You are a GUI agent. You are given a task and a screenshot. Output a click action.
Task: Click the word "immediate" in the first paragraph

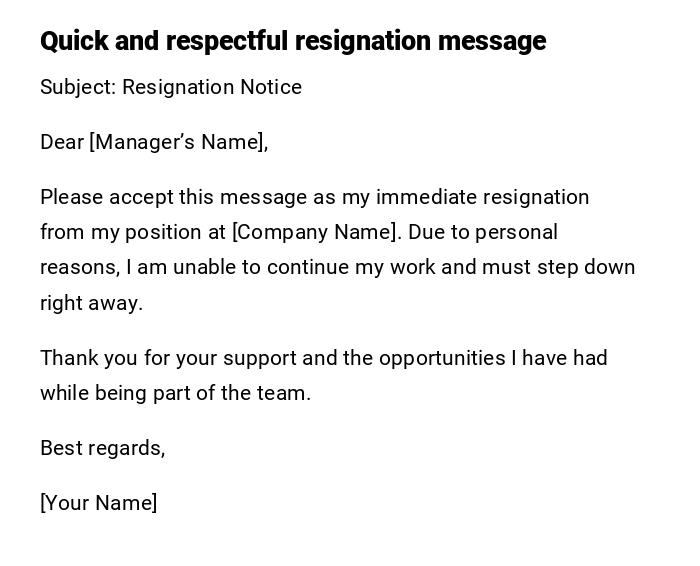[x=423, y=197]
